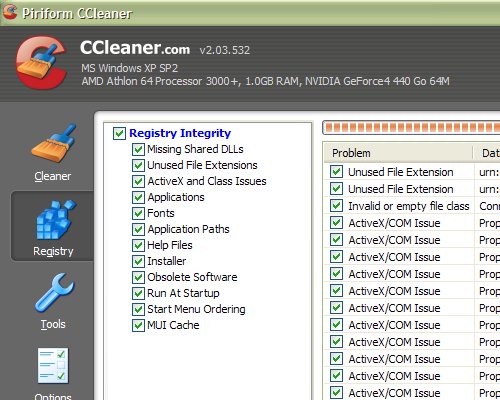Uncheck the Invalid or empty file class result

pos(336,206)
